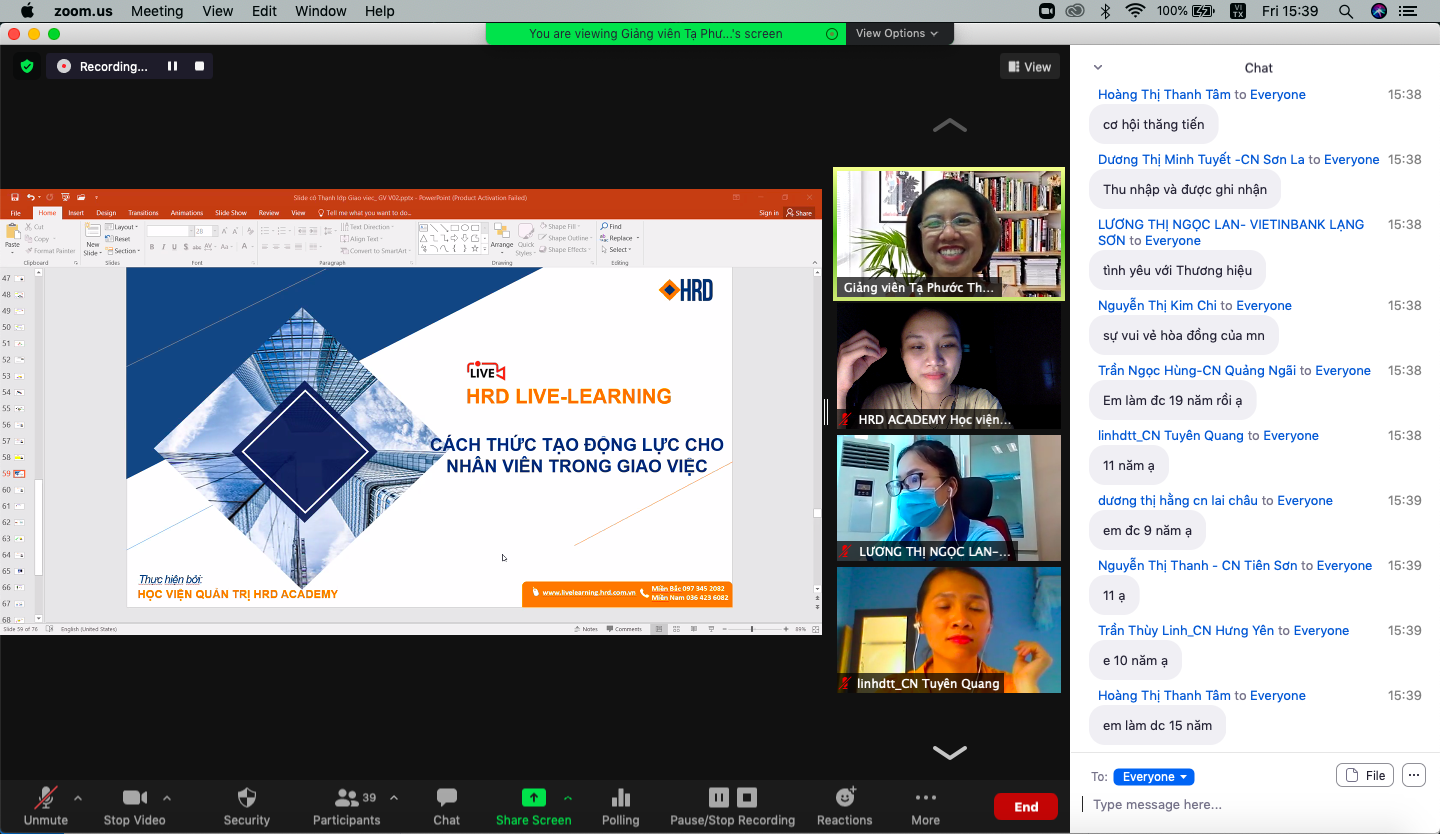Toggle Bold in the PowerPoint Font group
1440x834 pixels.
(x=151, y=246)
